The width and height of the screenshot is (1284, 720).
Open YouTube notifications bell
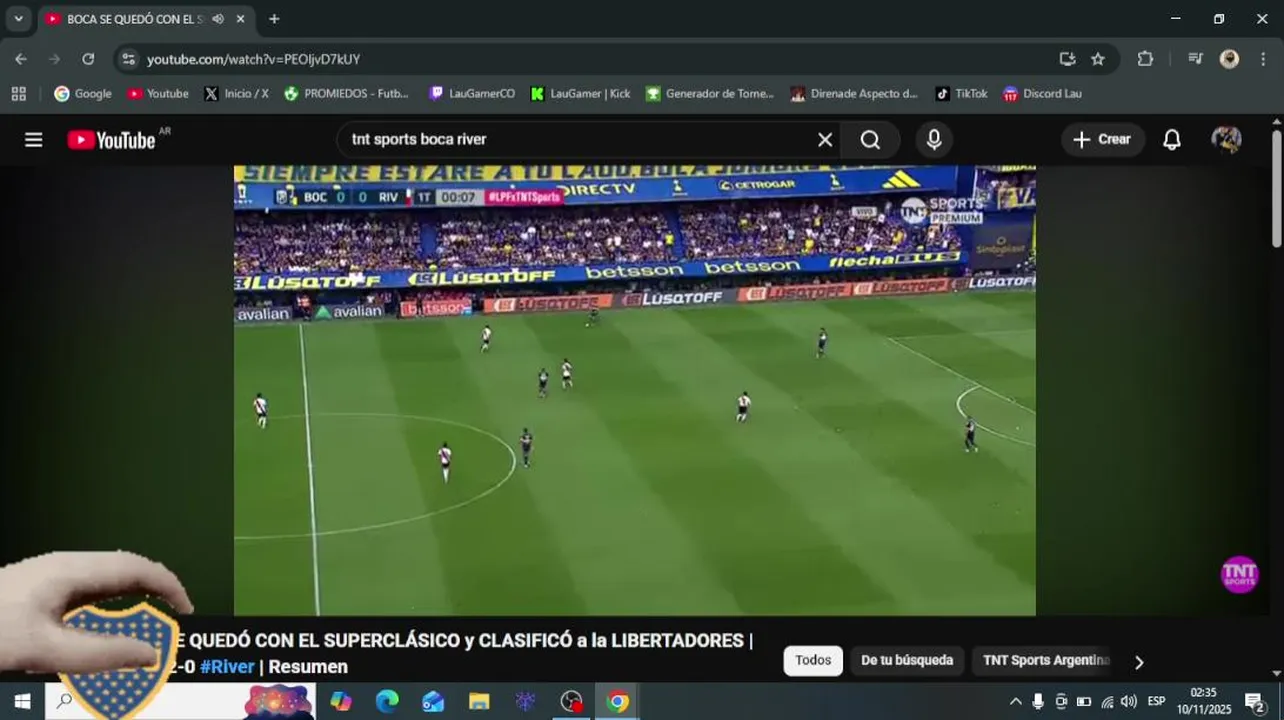pos(1172,140)
